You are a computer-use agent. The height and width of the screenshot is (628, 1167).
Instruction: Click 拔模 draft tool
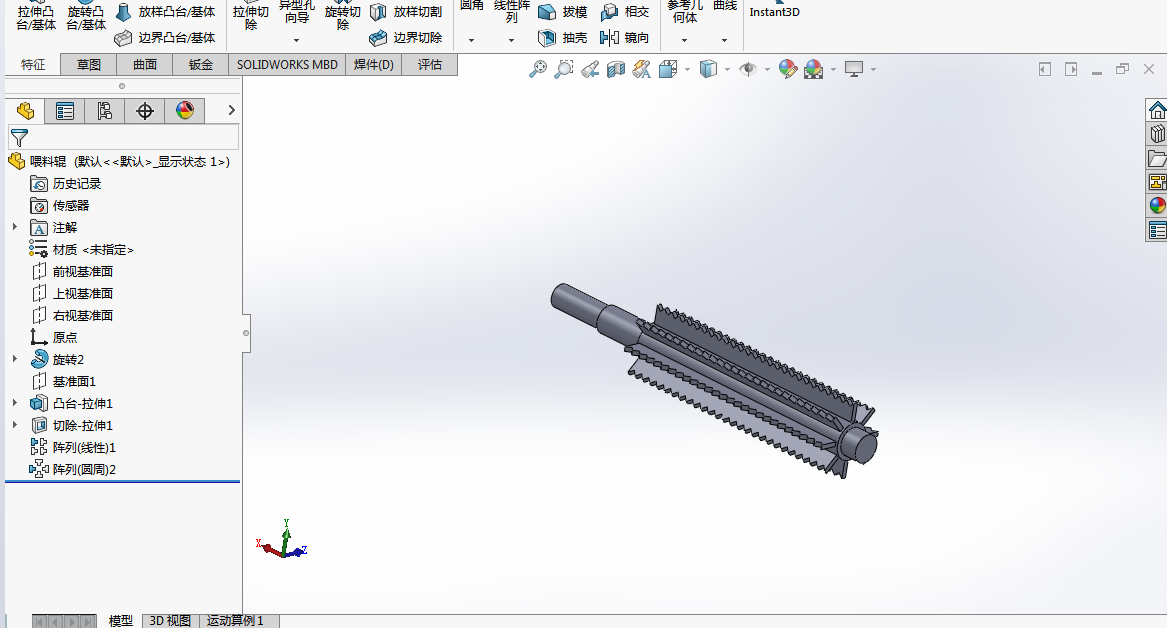coord(562,12)
